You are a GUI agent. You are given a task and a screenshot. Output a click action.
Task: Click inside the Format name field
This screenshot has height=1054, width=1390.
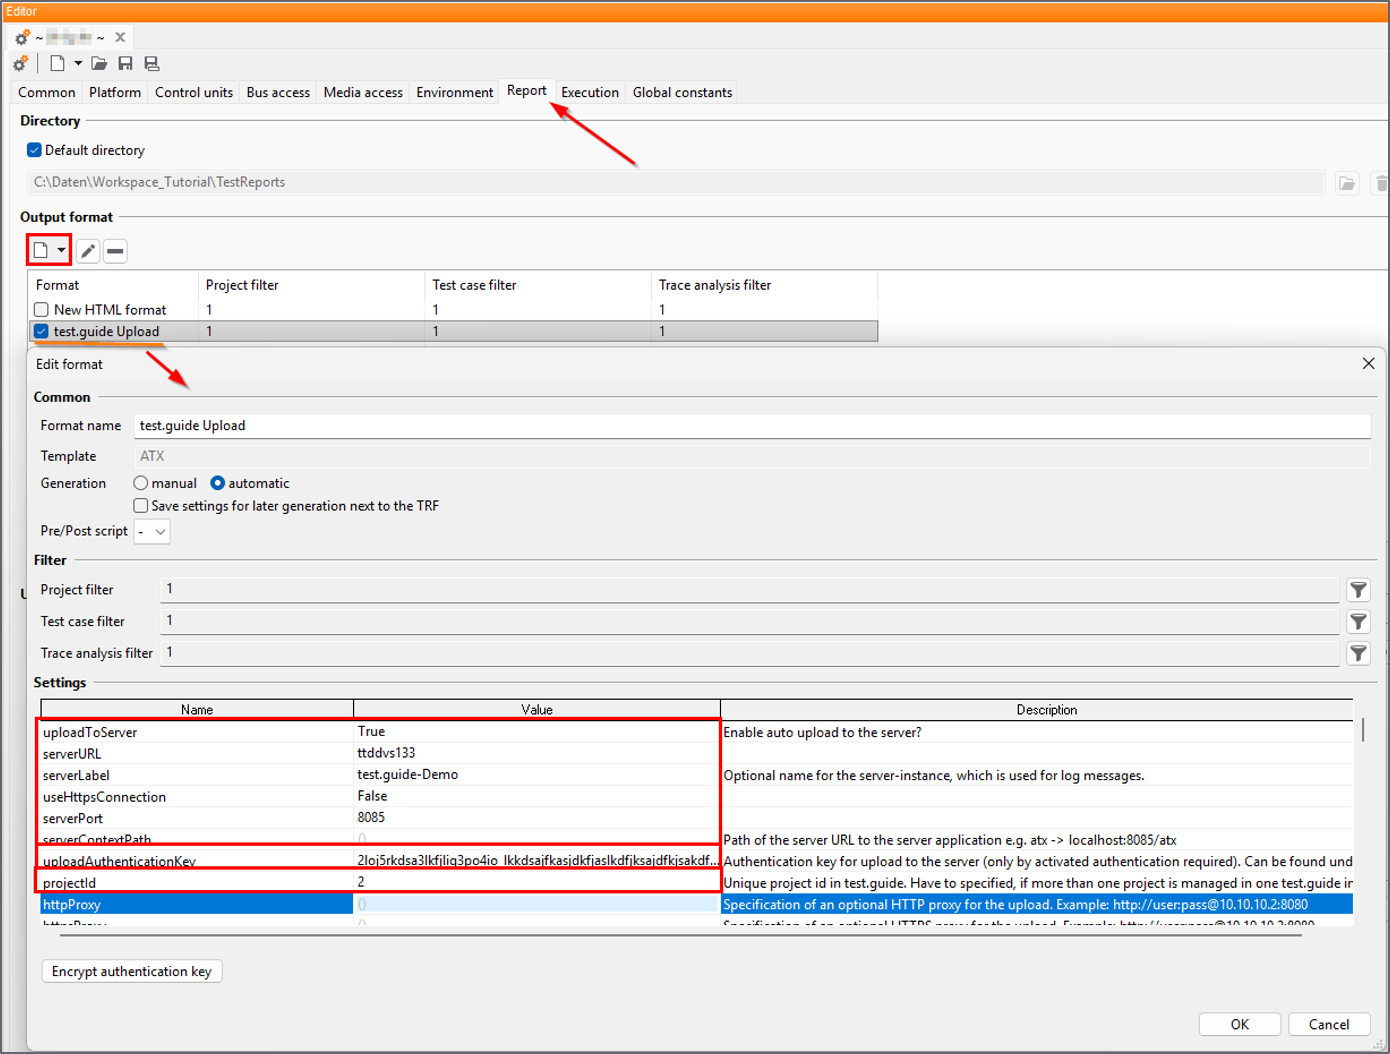752,426
